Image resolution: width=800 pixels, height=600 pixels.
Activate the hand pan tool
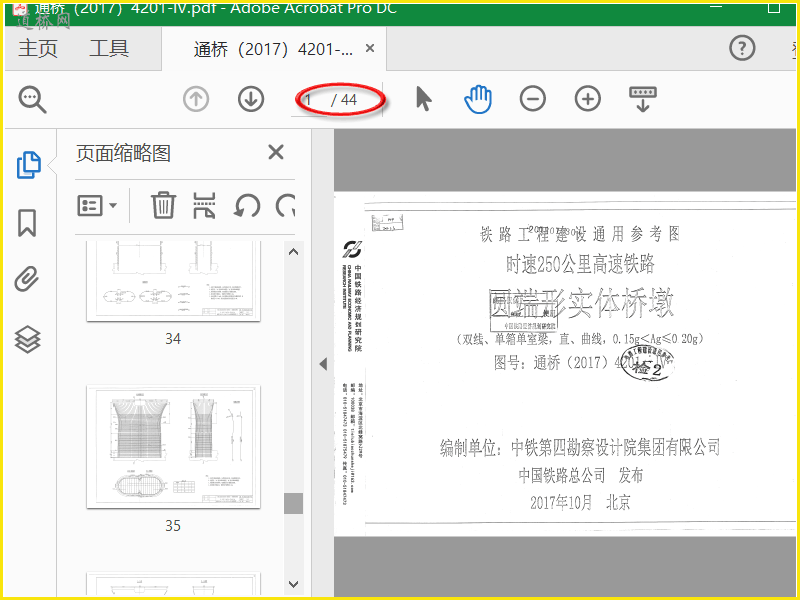tap(478, 99)
